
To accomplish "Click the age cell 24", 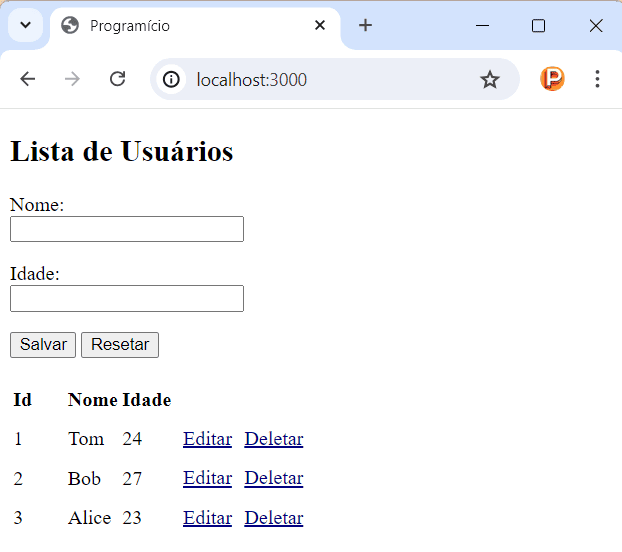I will [x=132, y=439].
